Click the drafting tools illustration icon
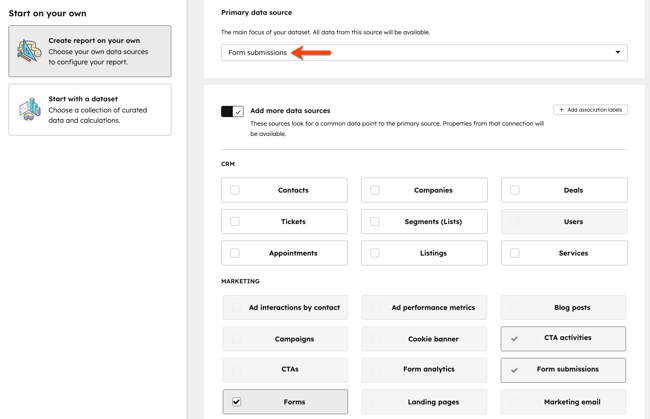Viewport: 650px width, 419px height. click(29, 51)
